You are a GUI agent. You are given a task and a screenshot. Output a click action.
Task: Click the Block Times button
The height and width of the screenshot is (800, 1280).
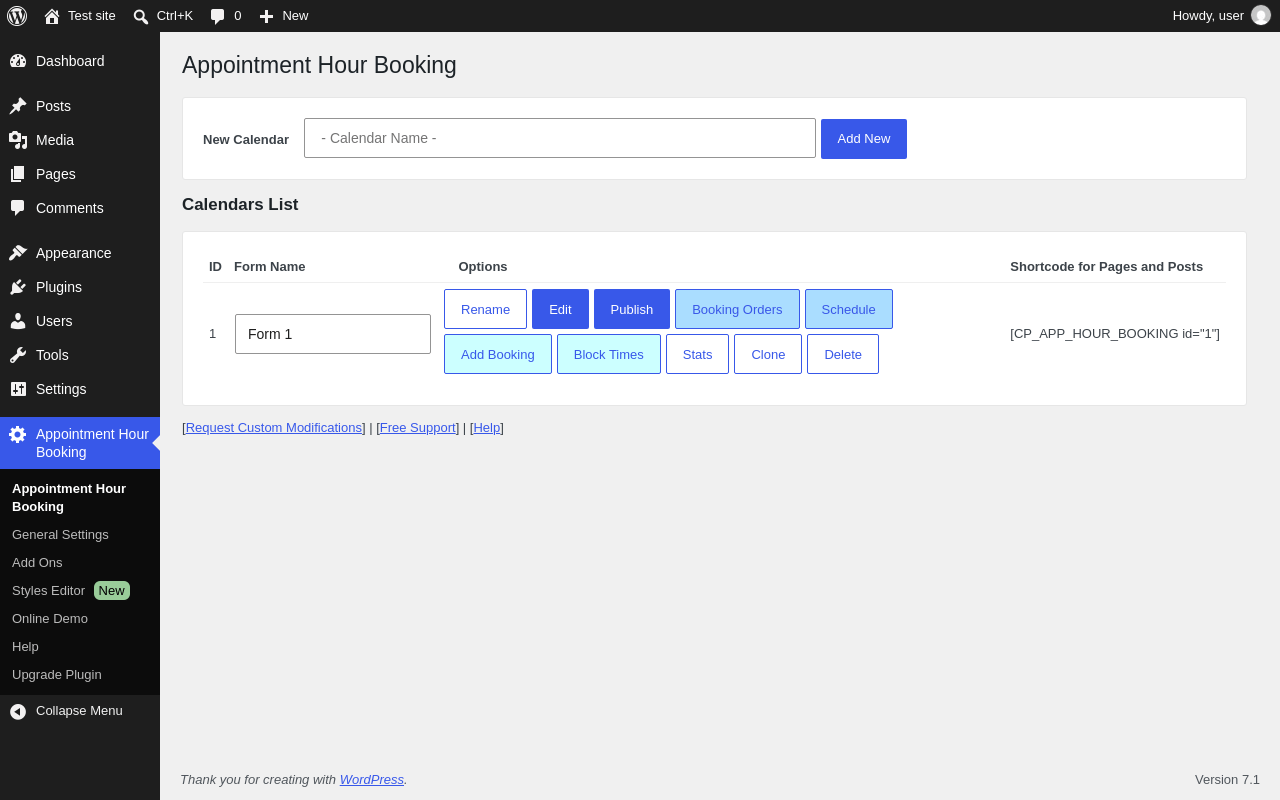(x=609, y=354)
